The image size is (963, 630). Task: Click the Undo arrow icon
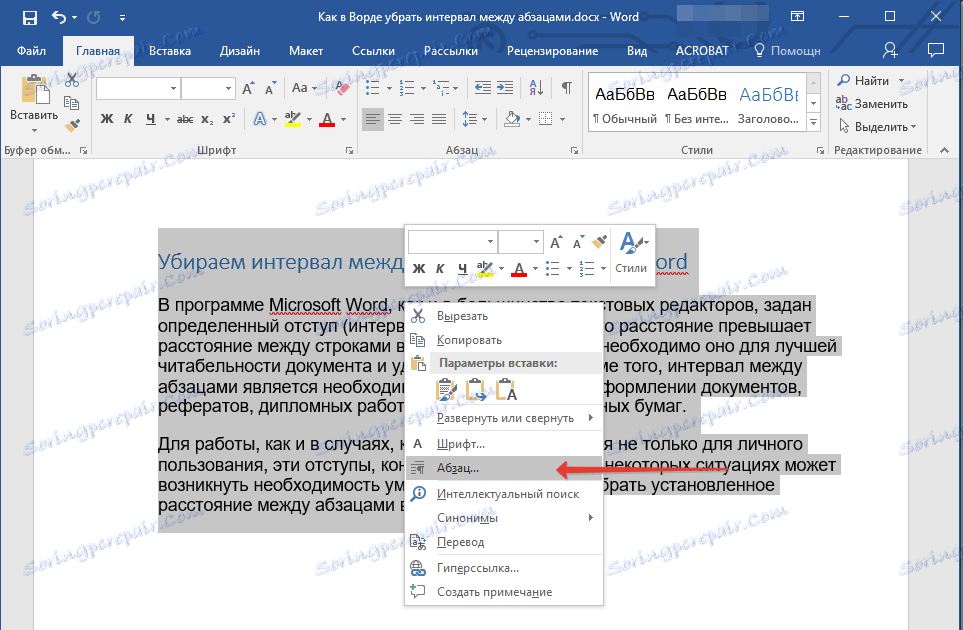click(x=59, y=17)
